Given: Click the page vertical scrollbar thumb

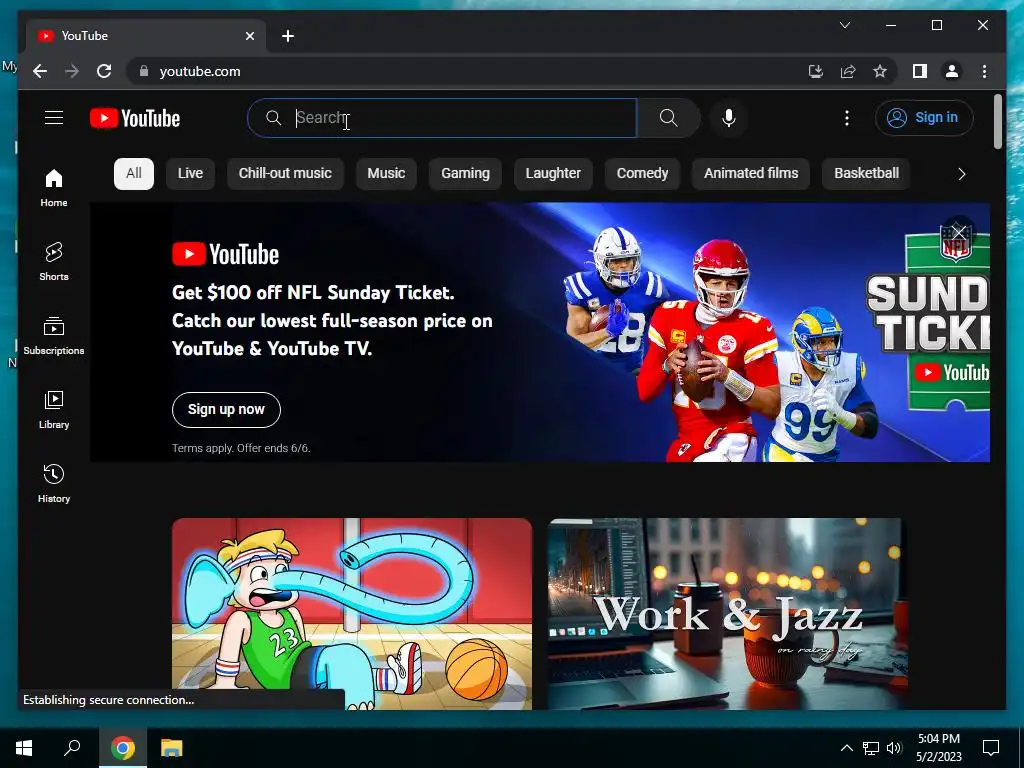Looking at the screenshot, I should [998, 121].
